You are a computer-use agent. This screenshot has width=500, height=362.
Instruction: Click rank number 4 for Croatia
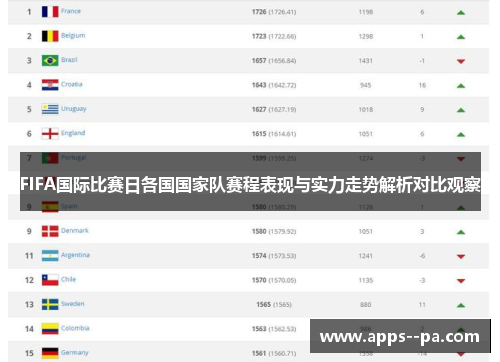coord(29,85)
